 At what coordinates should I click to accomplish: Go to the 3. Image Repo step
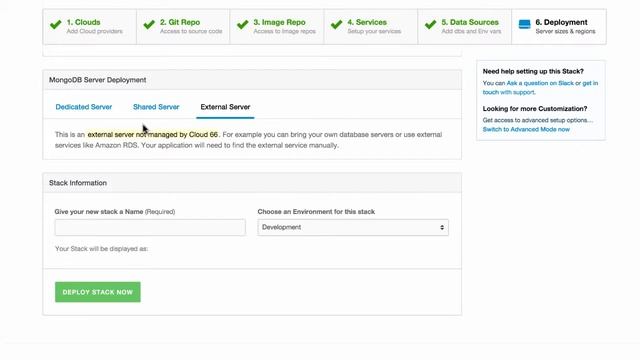[x=277, y=27]
